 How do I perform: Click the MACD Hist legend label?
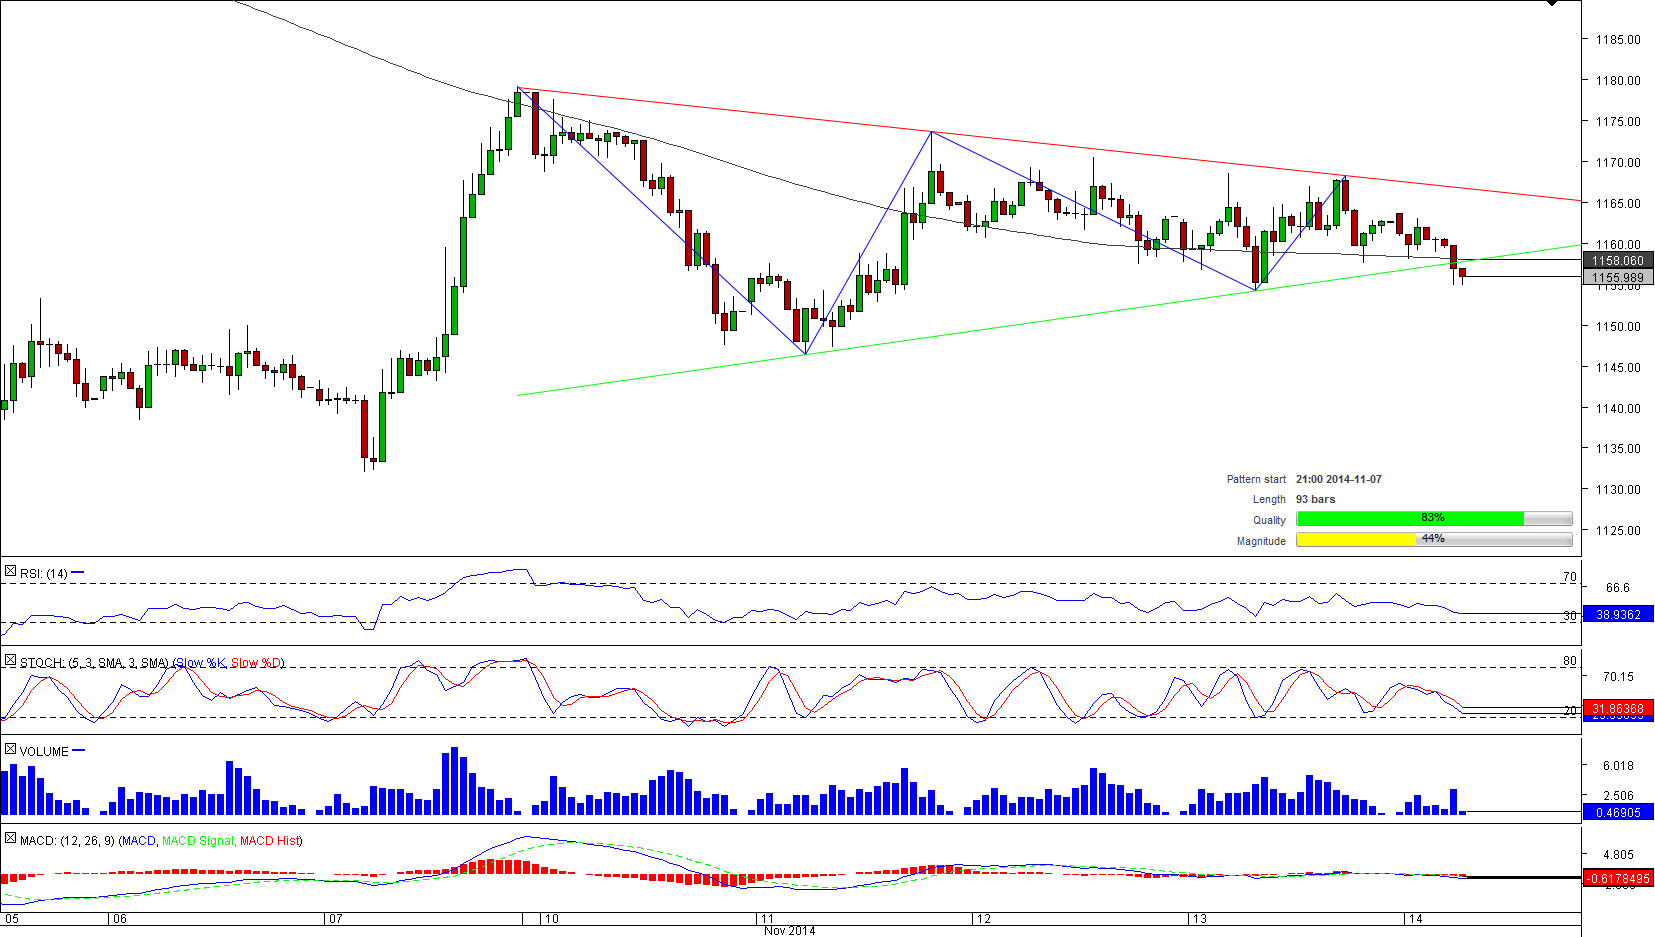(269, 841)
